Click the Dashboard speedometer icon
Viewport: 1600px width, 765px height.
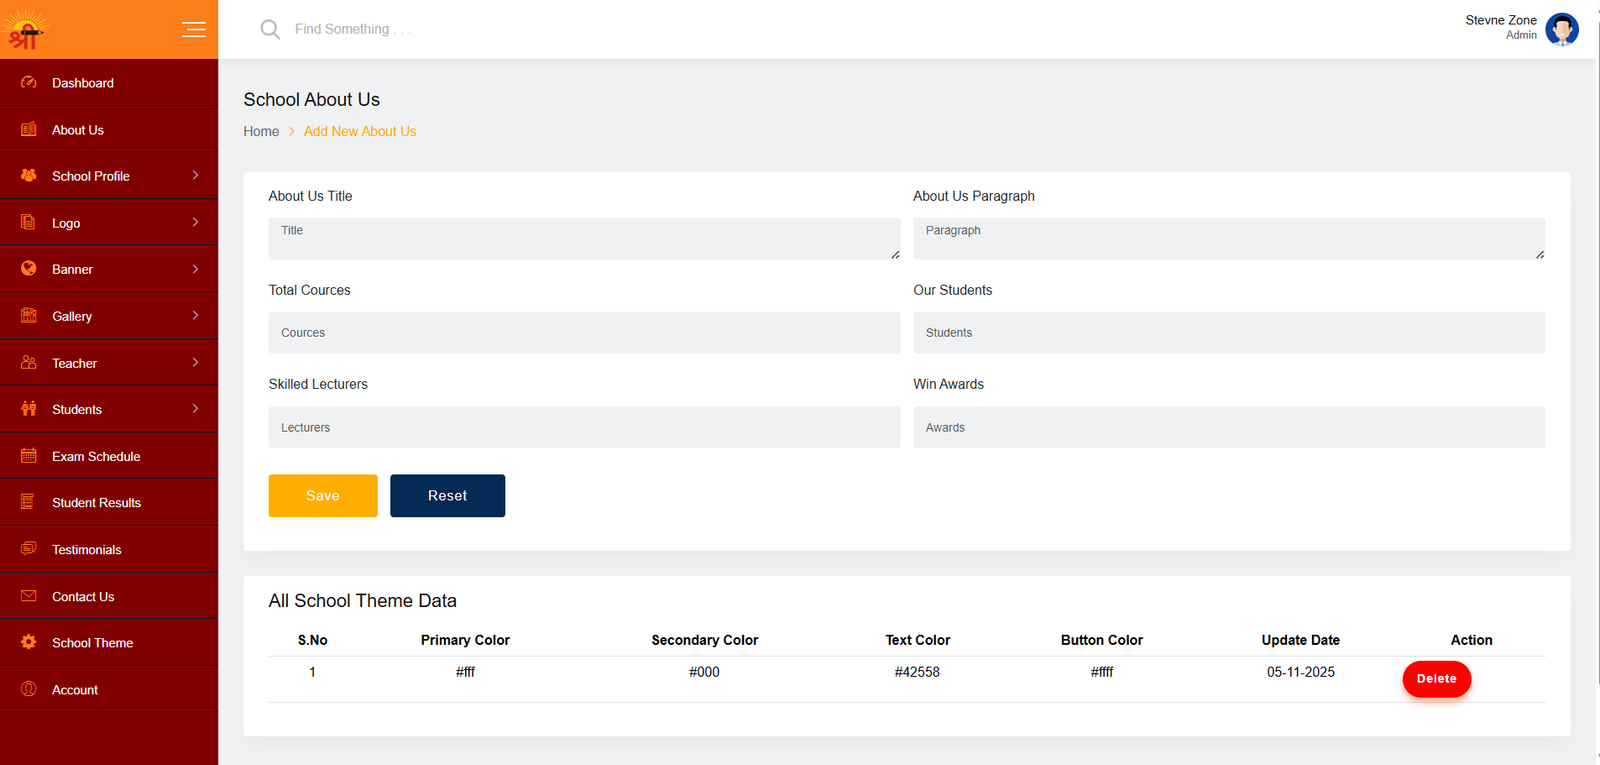coord(29,82)
